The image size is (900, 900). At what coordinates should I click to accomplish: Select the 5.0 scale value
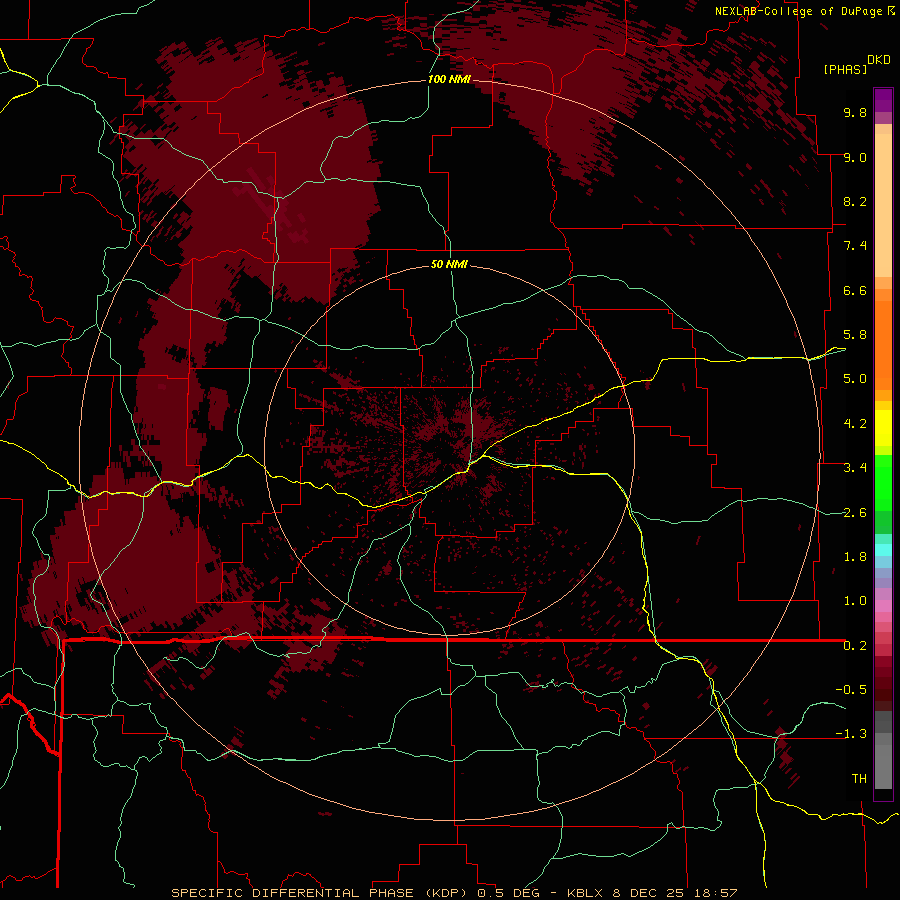[855, 379]
